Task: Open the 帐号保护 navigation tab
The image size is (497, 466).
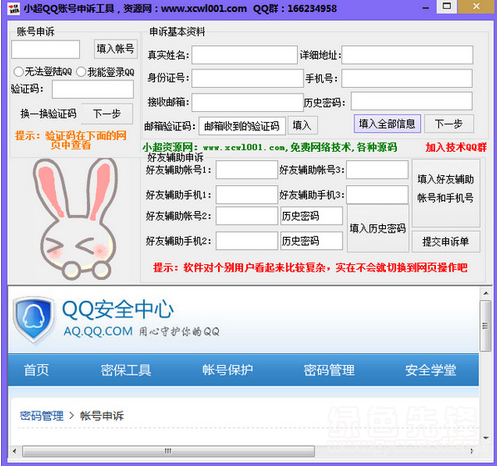Action: tap(228, 370)
